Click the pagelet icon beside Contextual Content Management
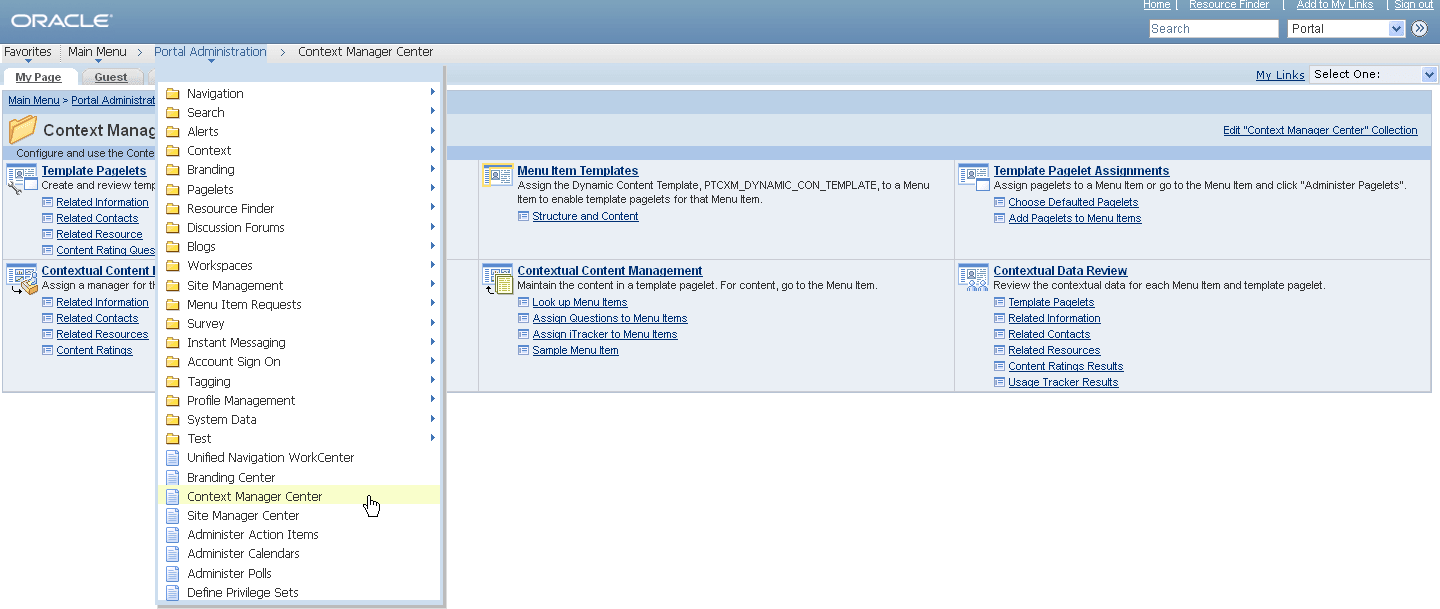 point(497,277)
